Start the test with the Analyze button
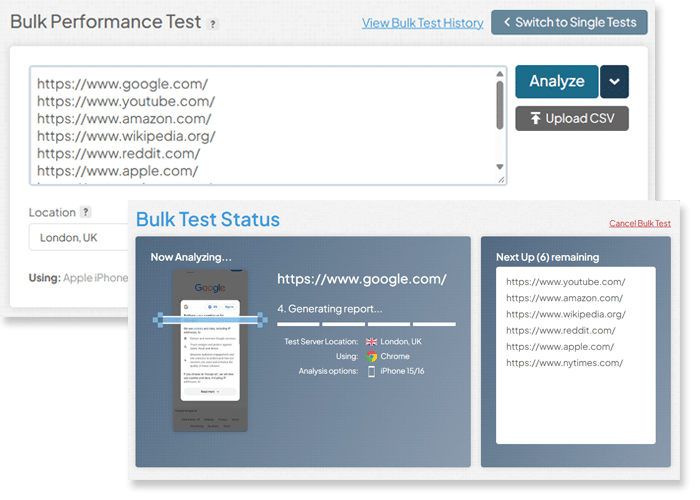 pos(557,82)
